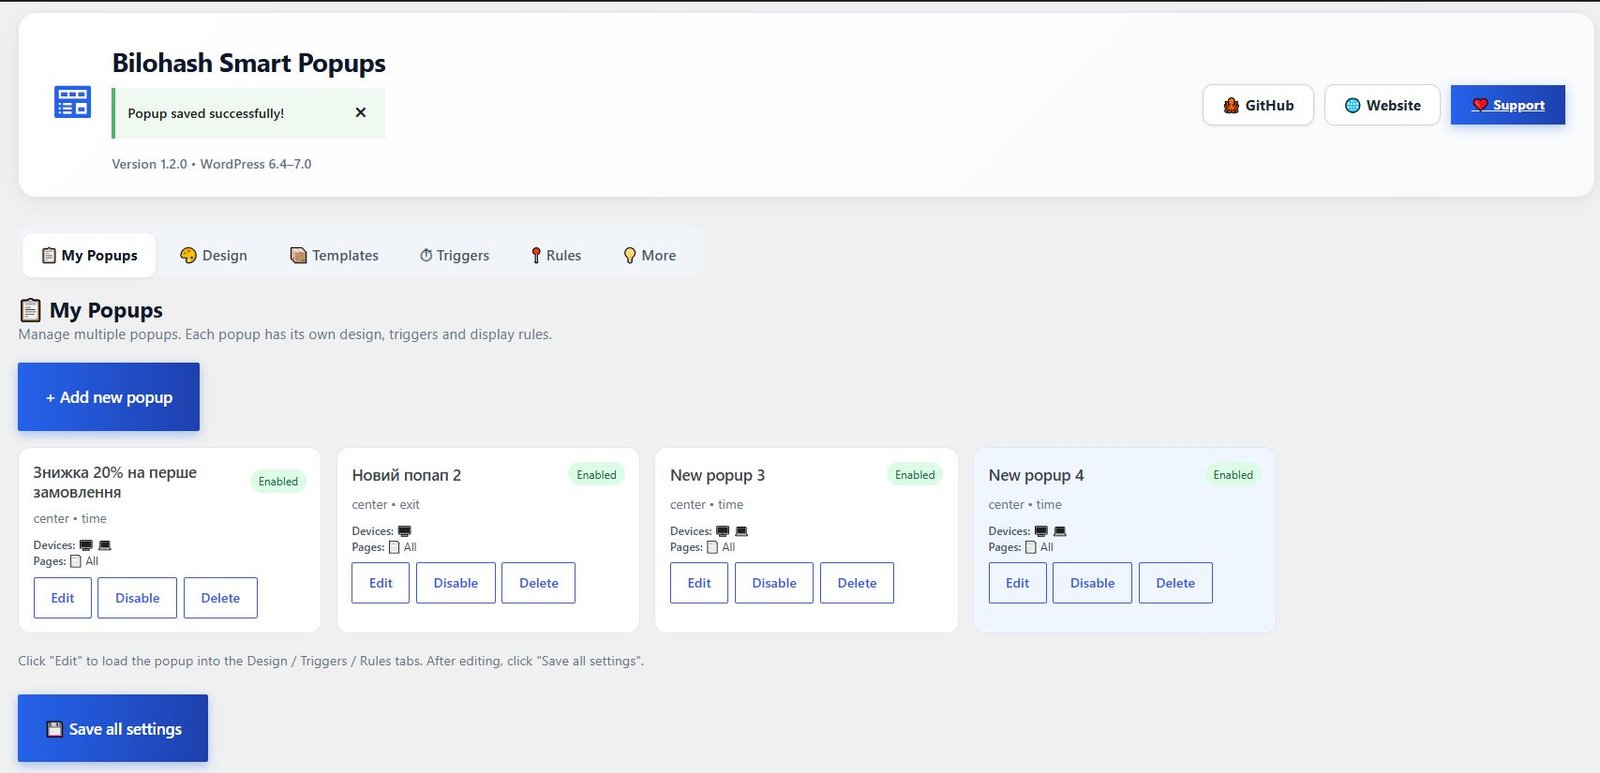Click the pages icon in 'Знижка 20%' card
Viewport: 1600px width, 773px height.
point(75,561)
